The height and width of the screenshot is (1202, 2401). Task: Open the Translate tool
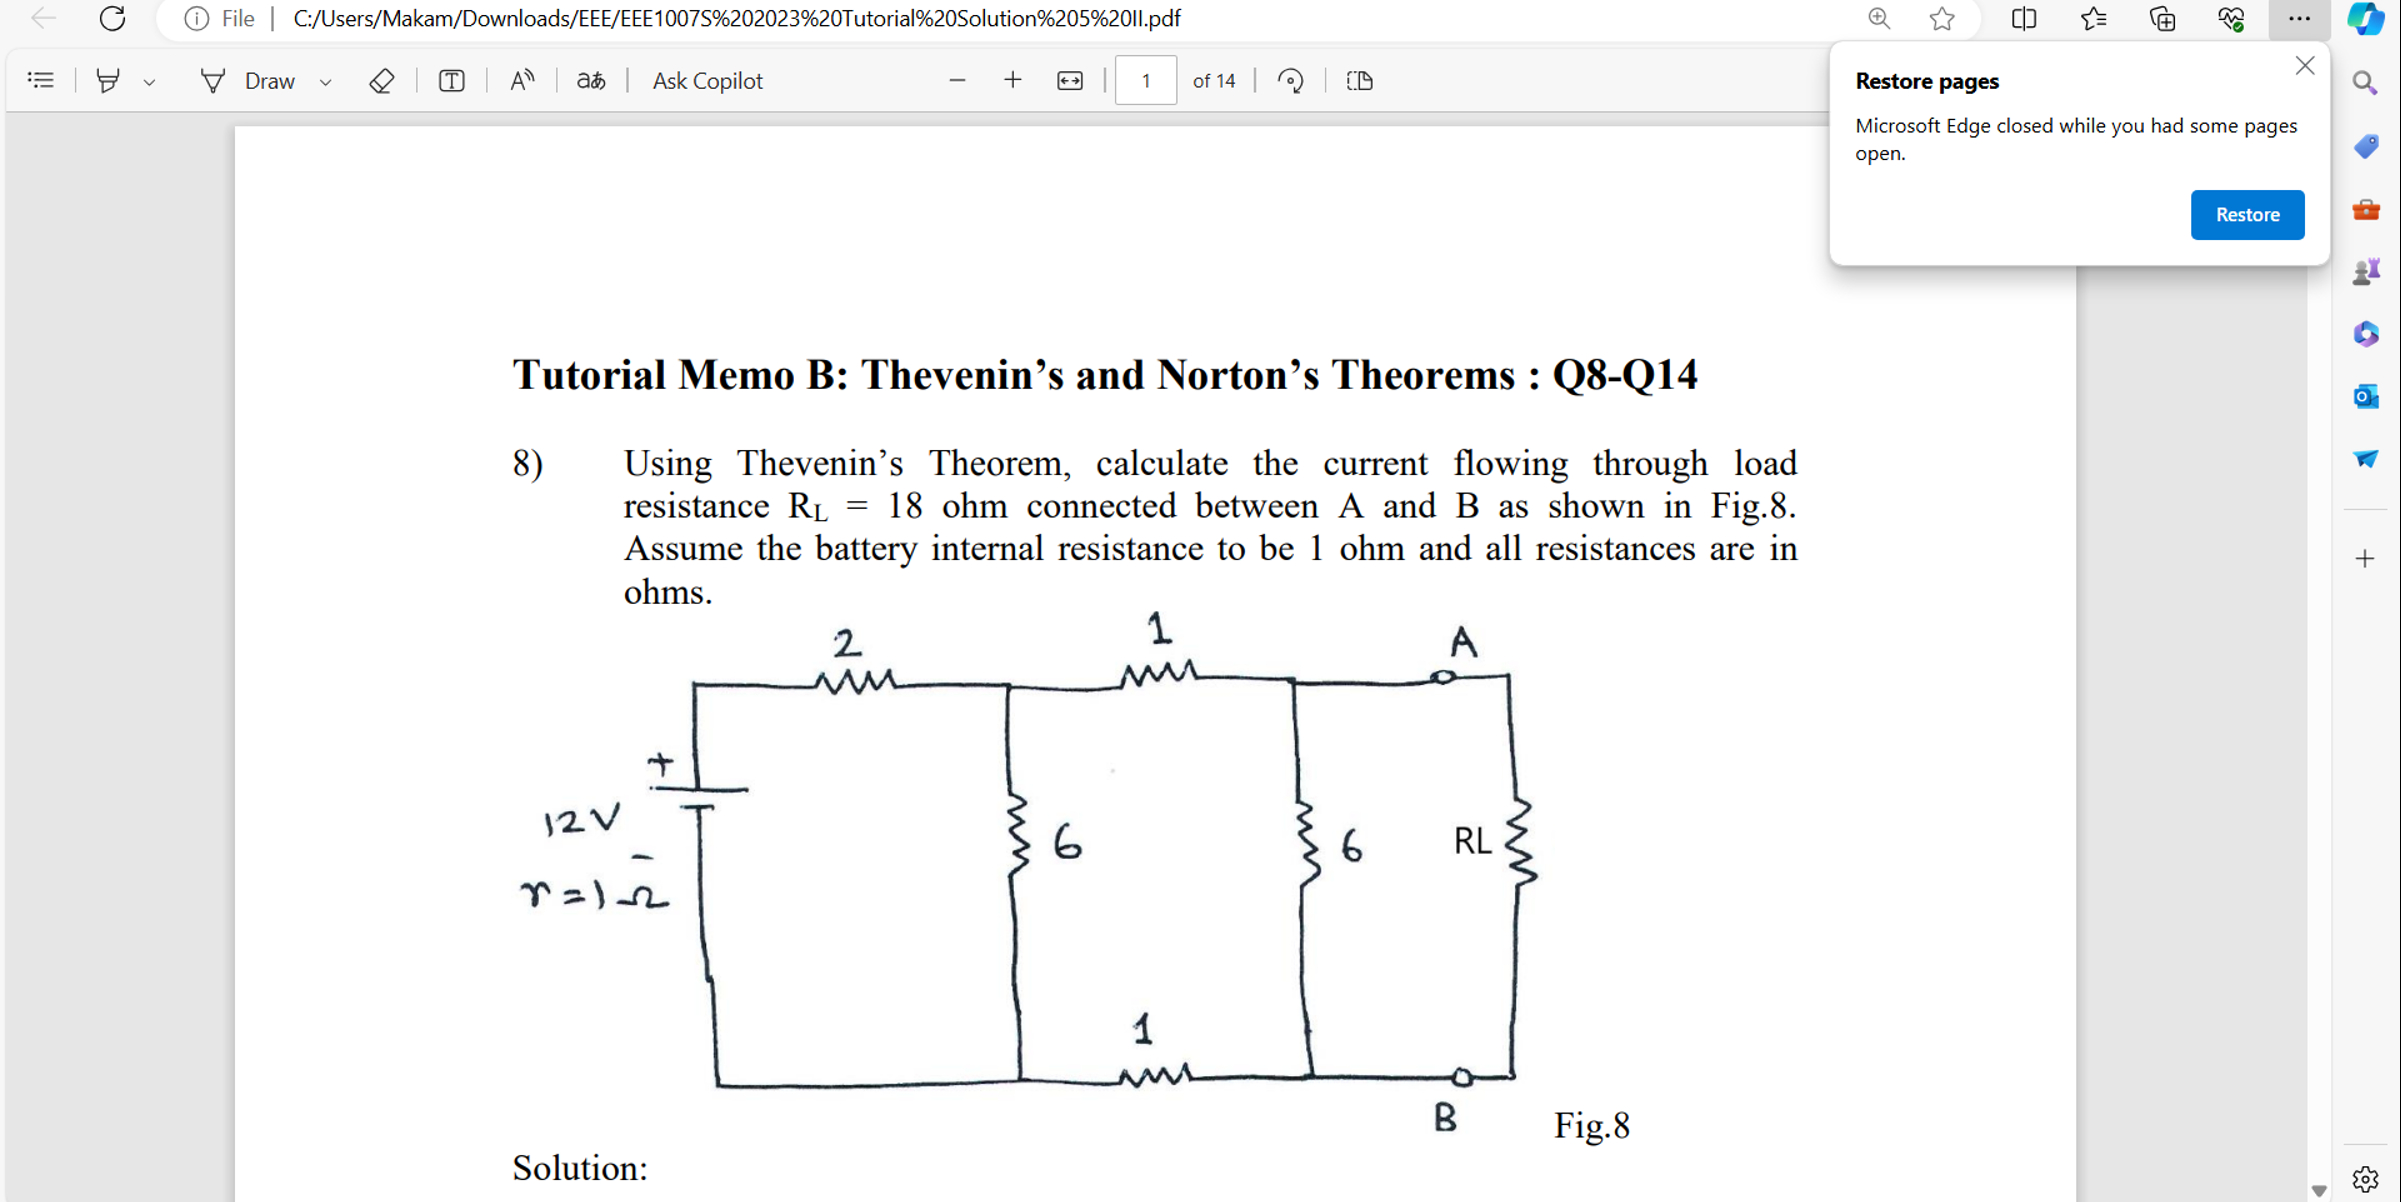pyautogui.click(x=590, y=80)
